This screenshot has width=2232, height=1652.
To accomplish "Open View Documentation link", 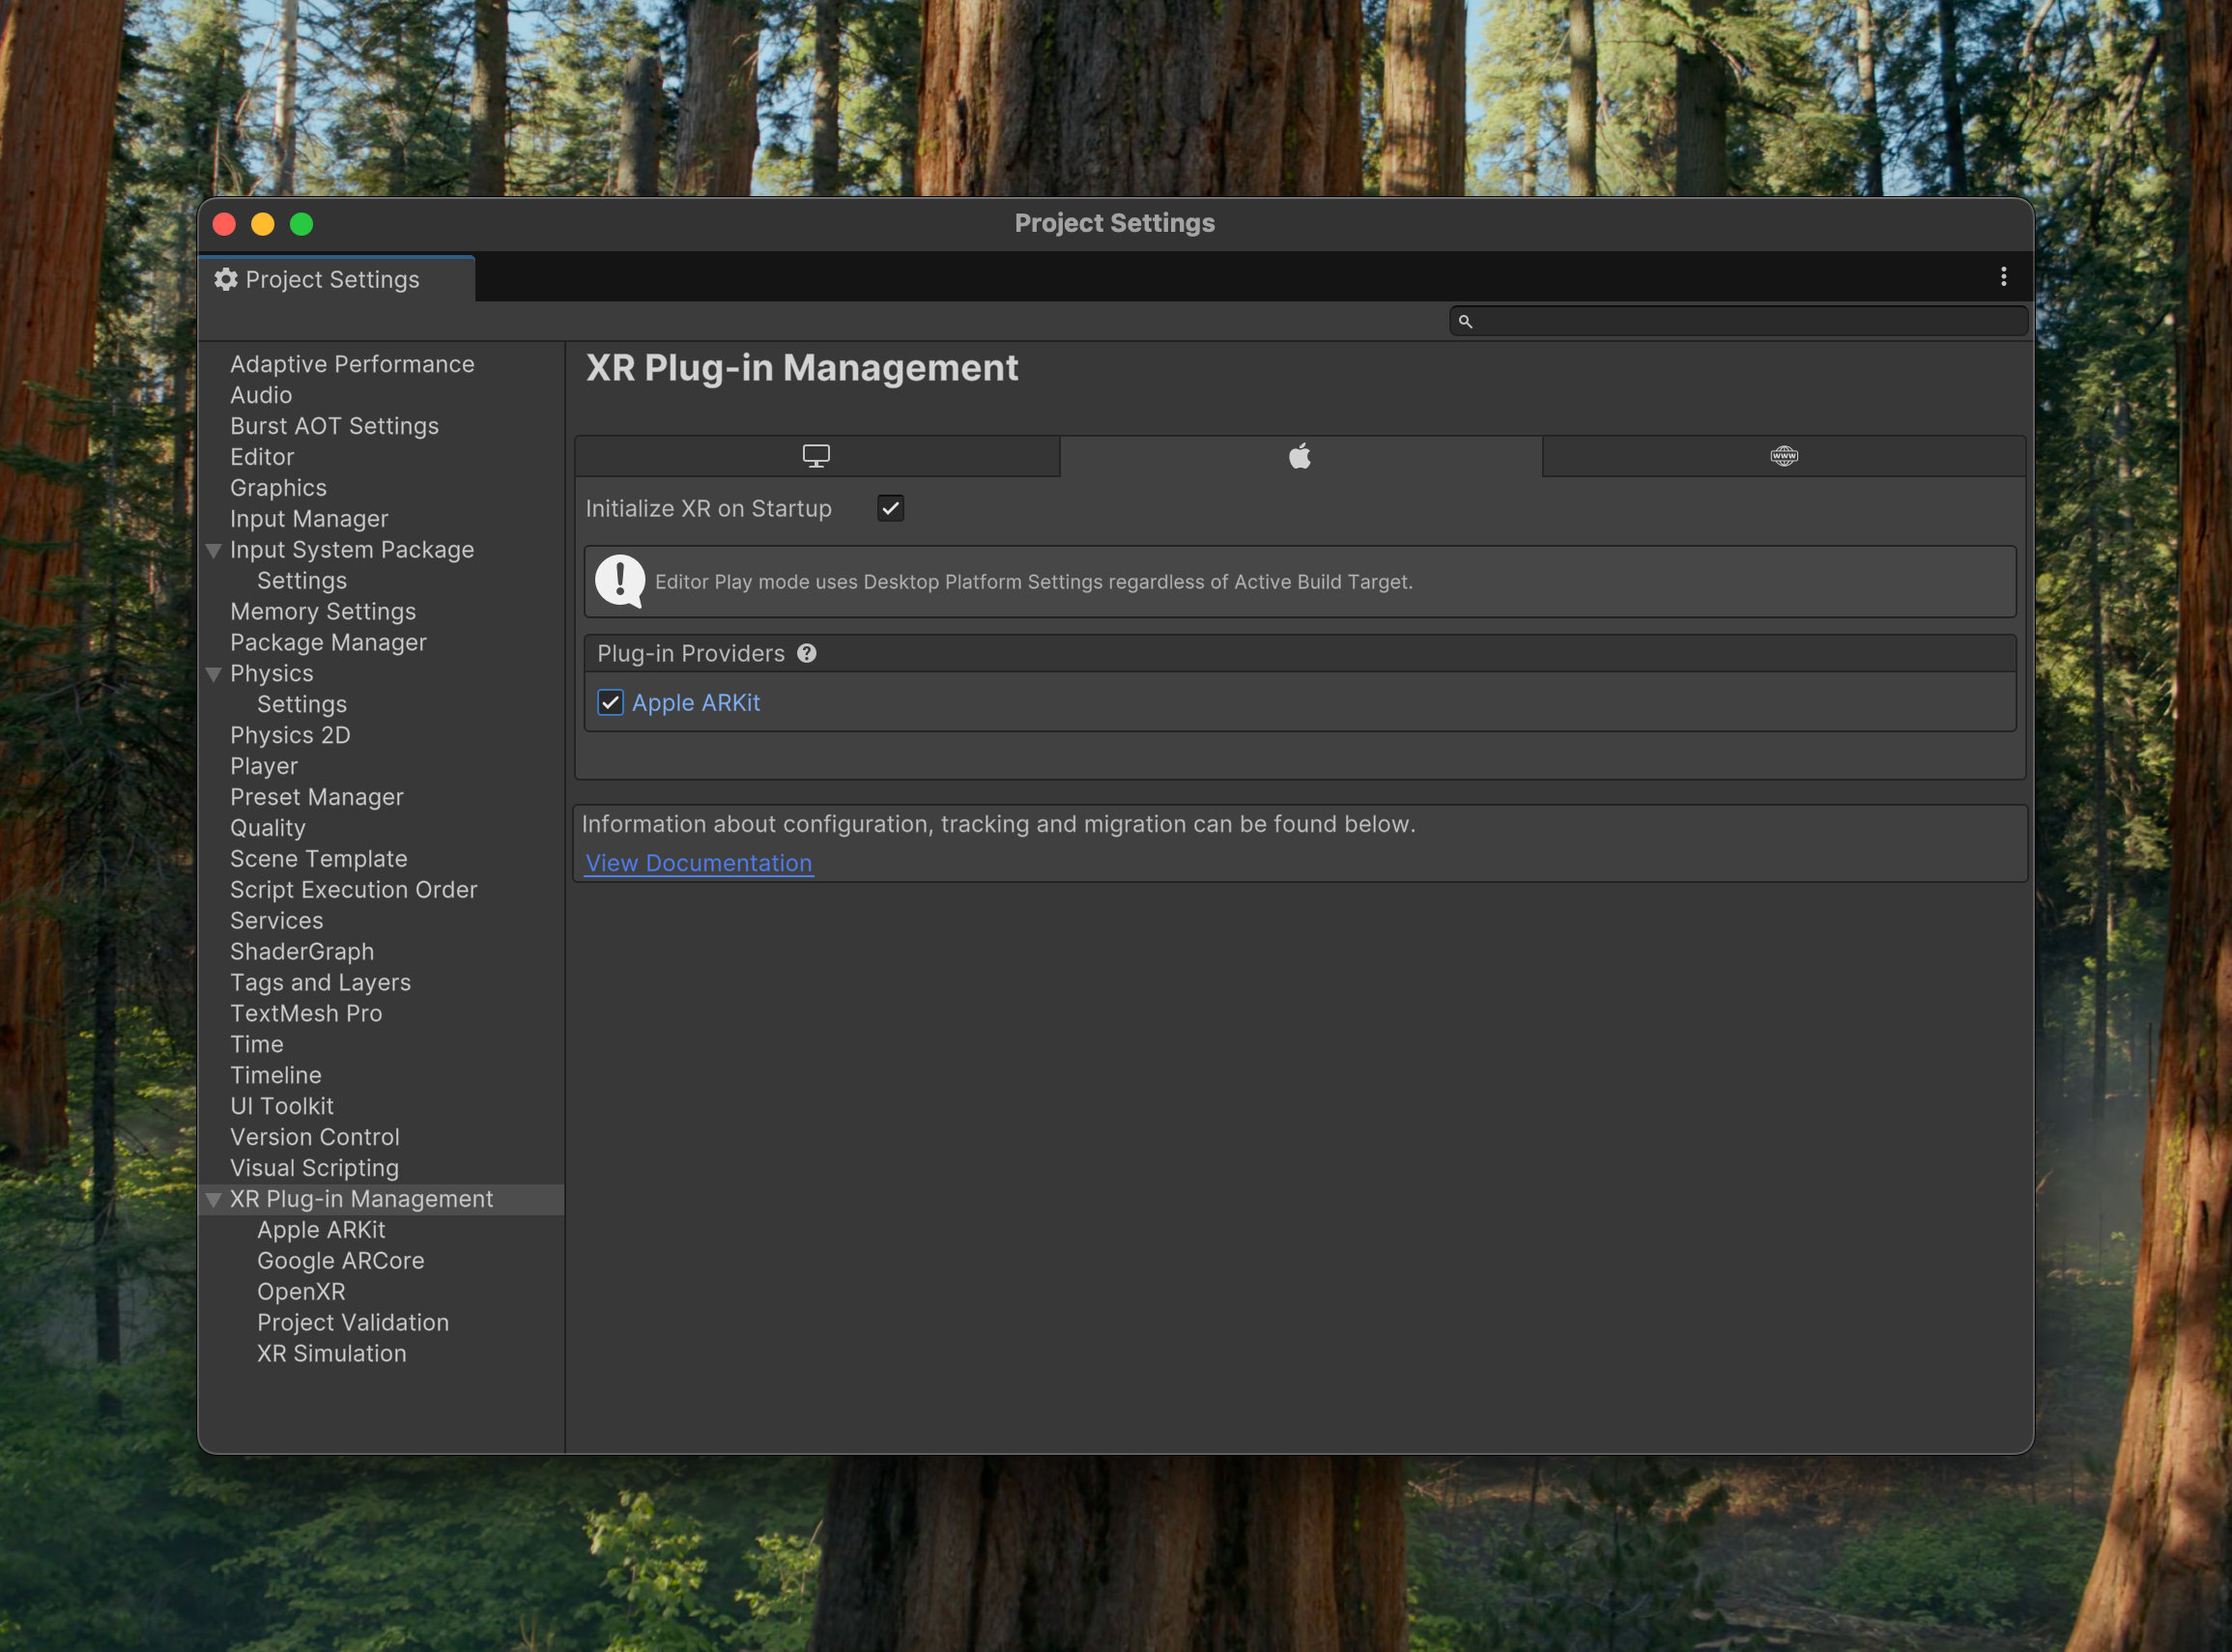I will [x=698, y=863].
